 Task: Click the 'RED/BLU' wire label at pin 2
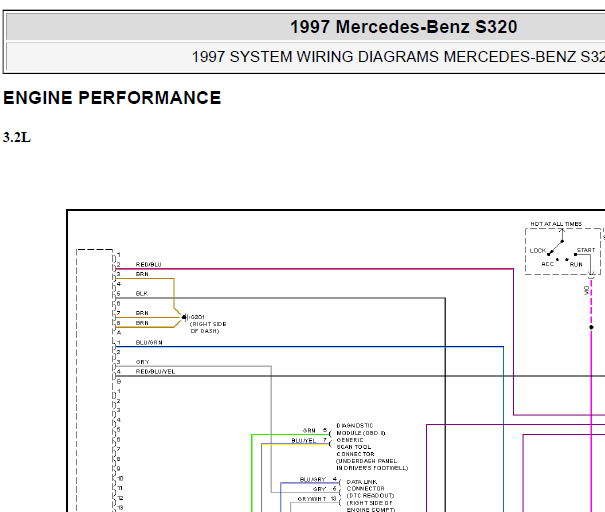point(148,264)
